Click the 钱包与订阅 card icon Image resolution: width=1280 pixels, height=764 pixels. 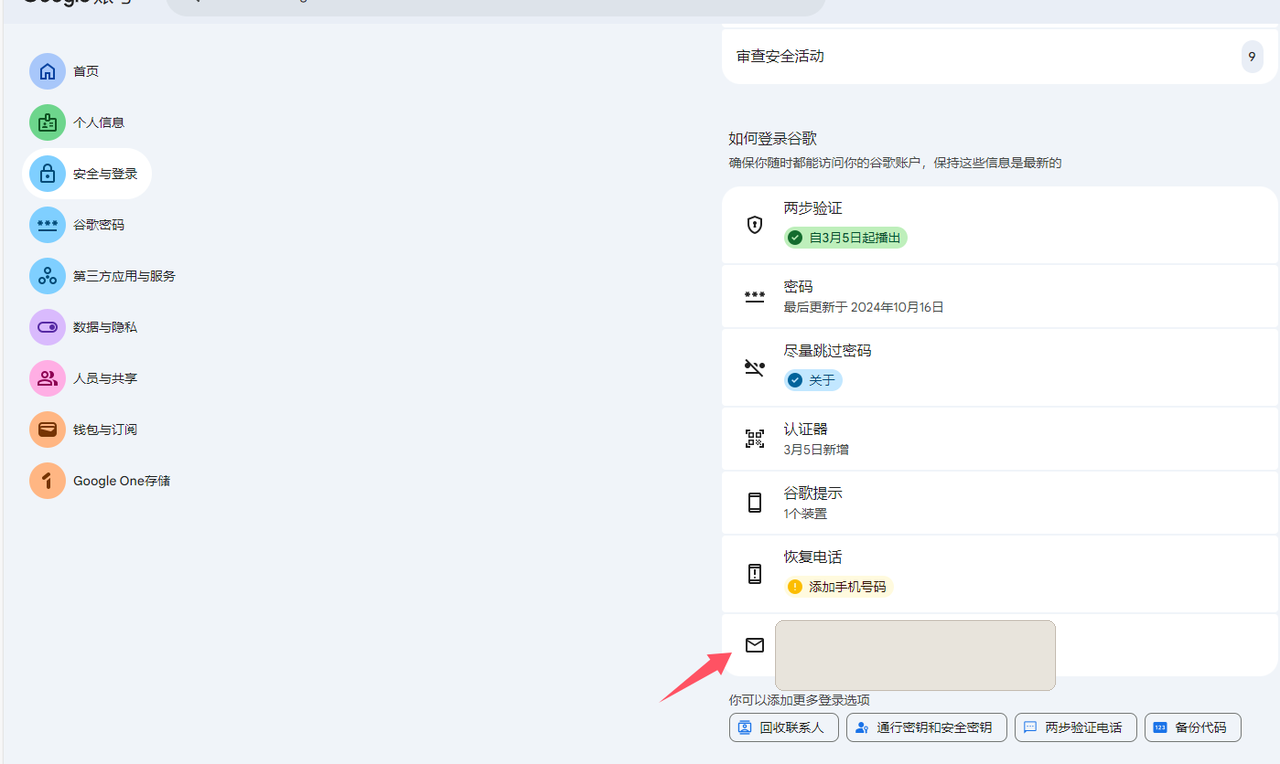(47, 429)
